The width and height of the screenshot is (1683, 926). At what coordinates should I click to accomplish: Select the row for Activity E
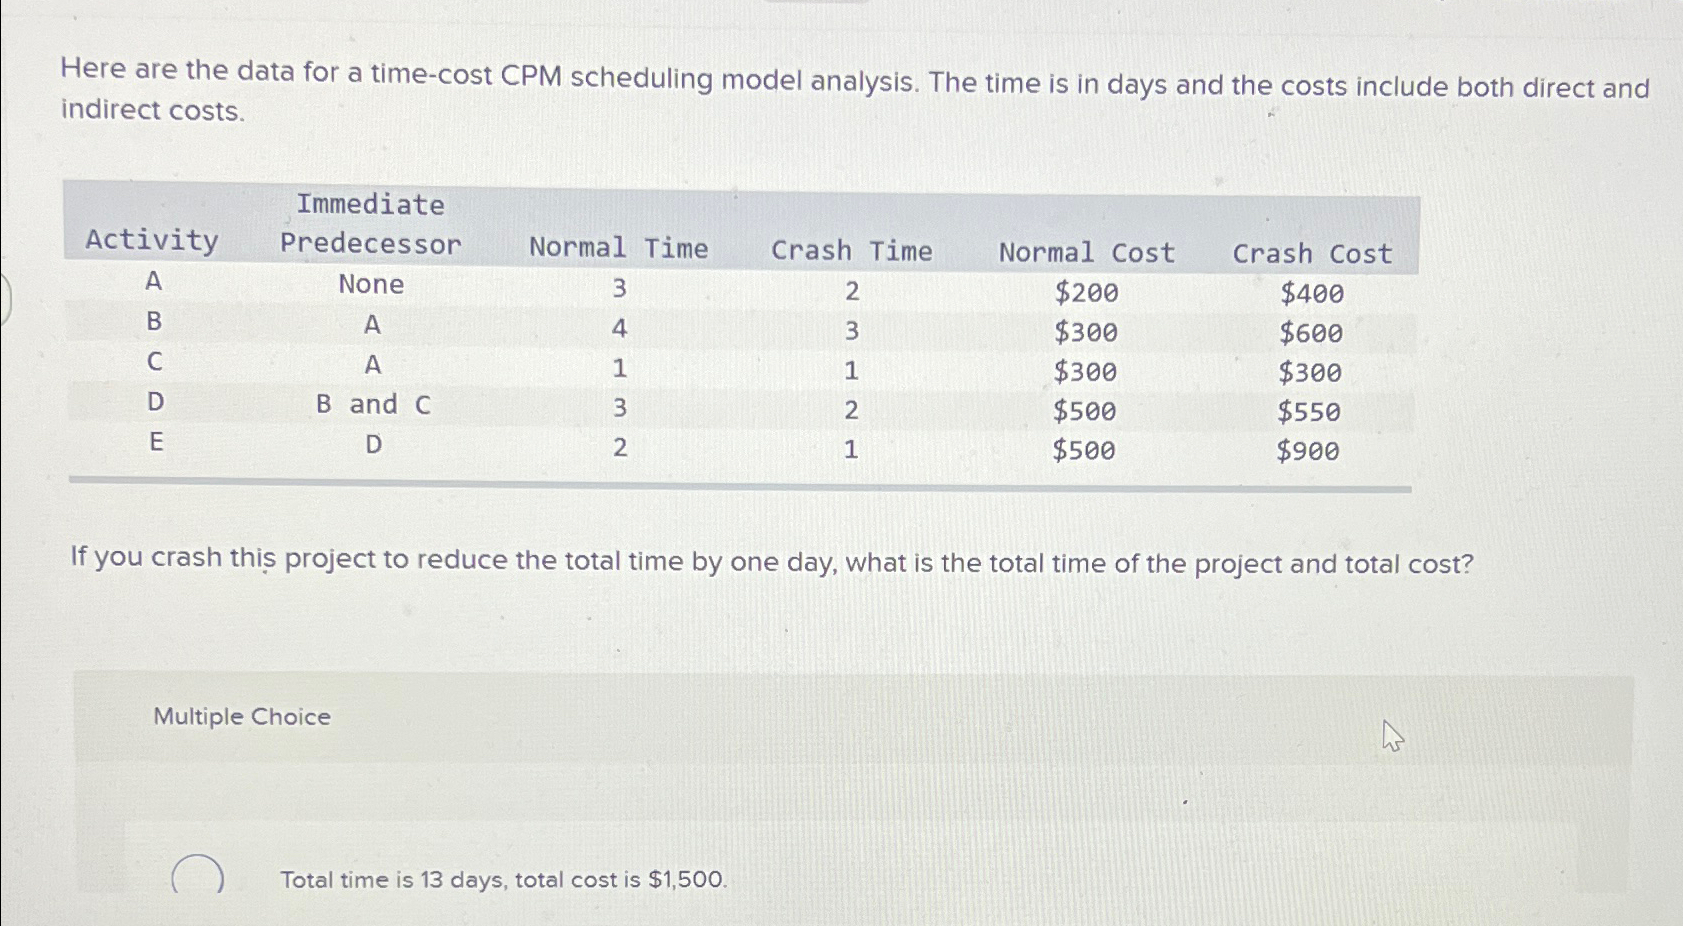click(155, 444)
